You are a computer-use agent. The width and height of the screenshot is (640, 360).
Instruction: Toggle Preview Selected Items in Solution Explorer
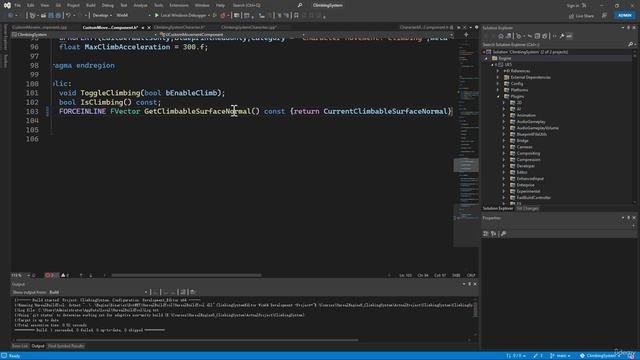[569, 36]
